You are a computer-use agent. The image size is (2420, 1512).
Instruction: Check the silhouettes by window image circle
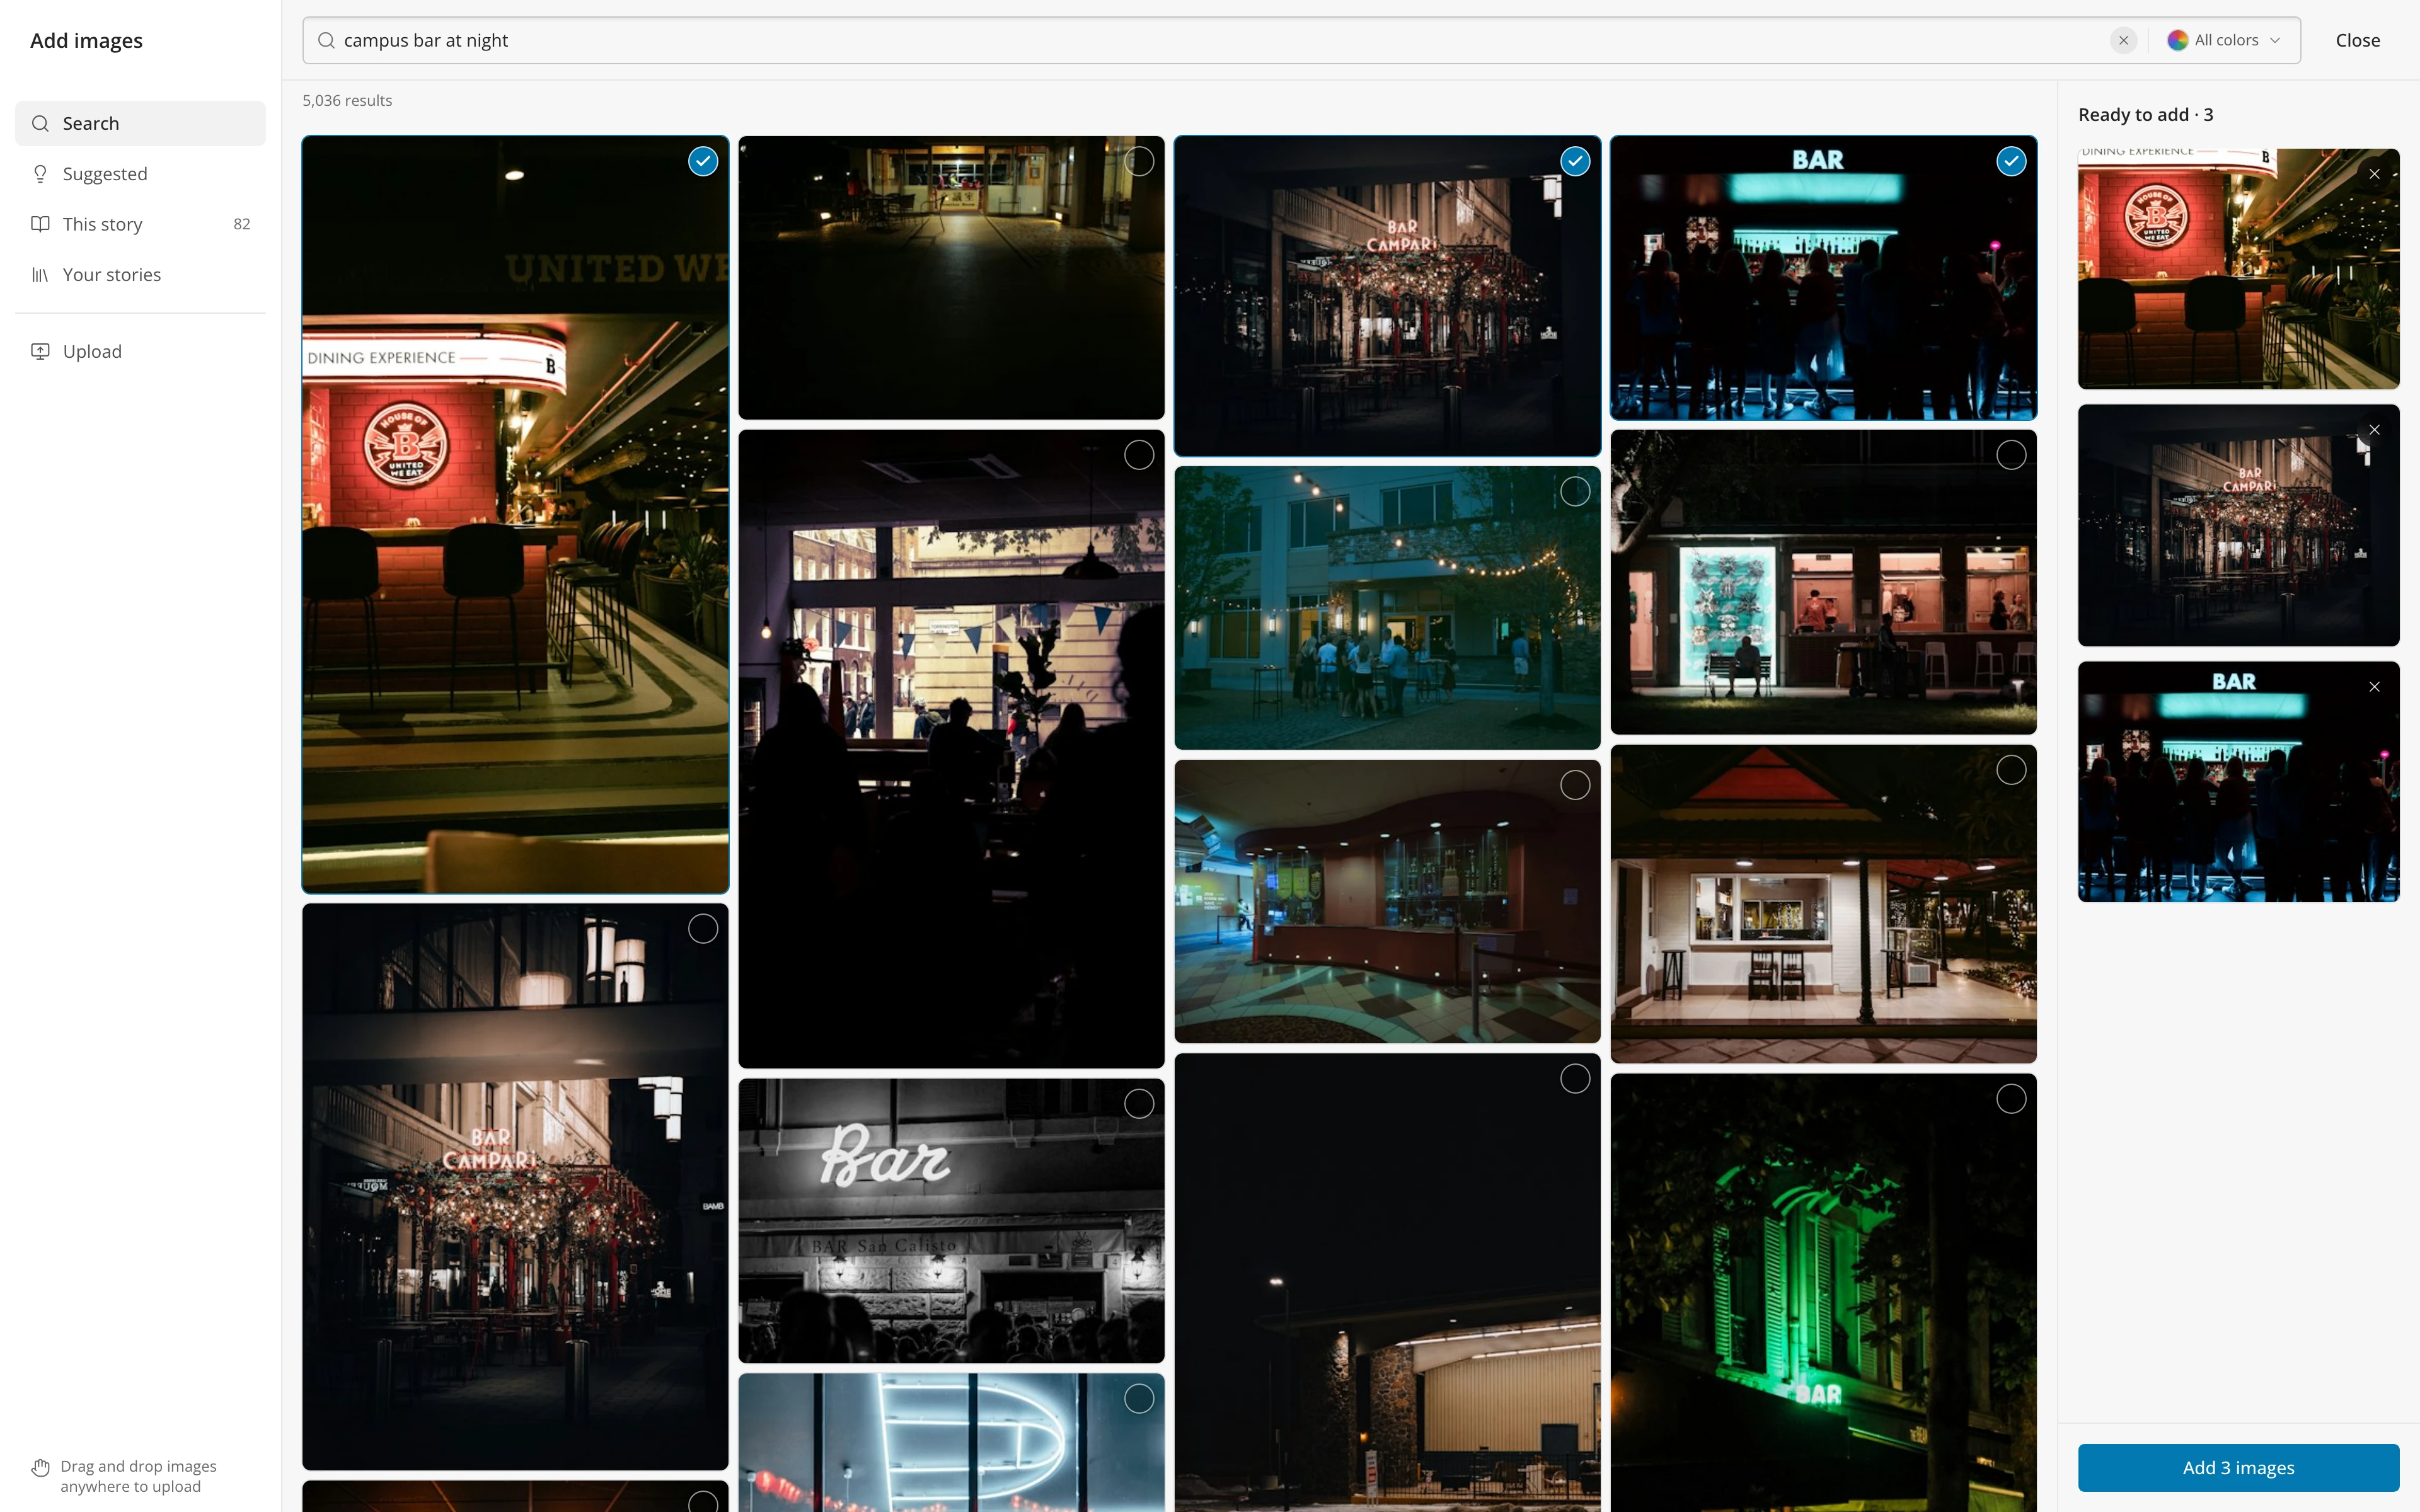point(1139,455)
